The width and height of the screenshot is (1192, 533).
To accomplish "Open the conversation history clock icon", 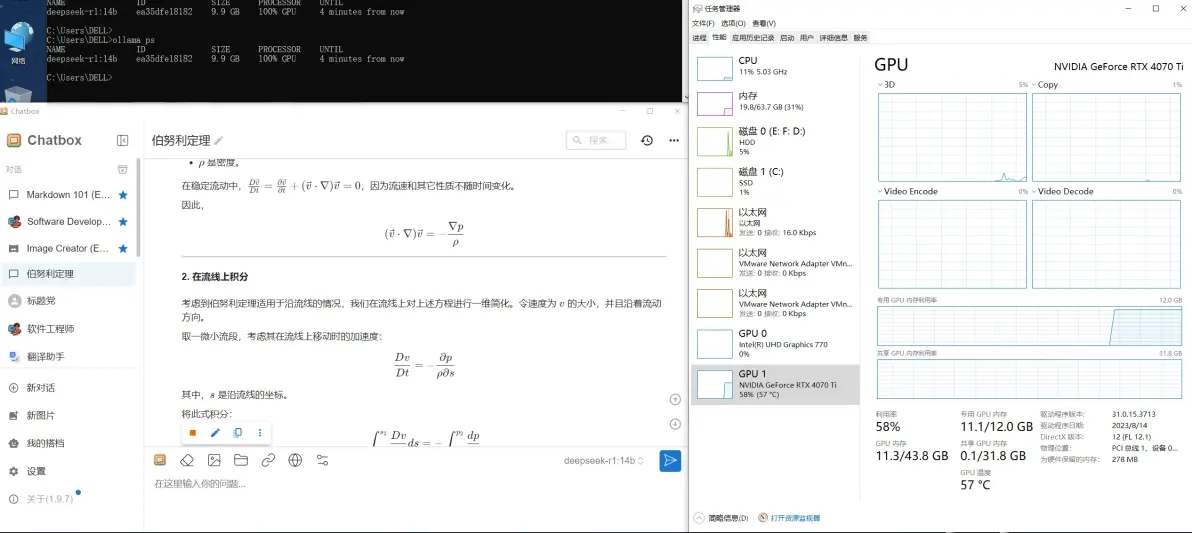I will (647, 141).
